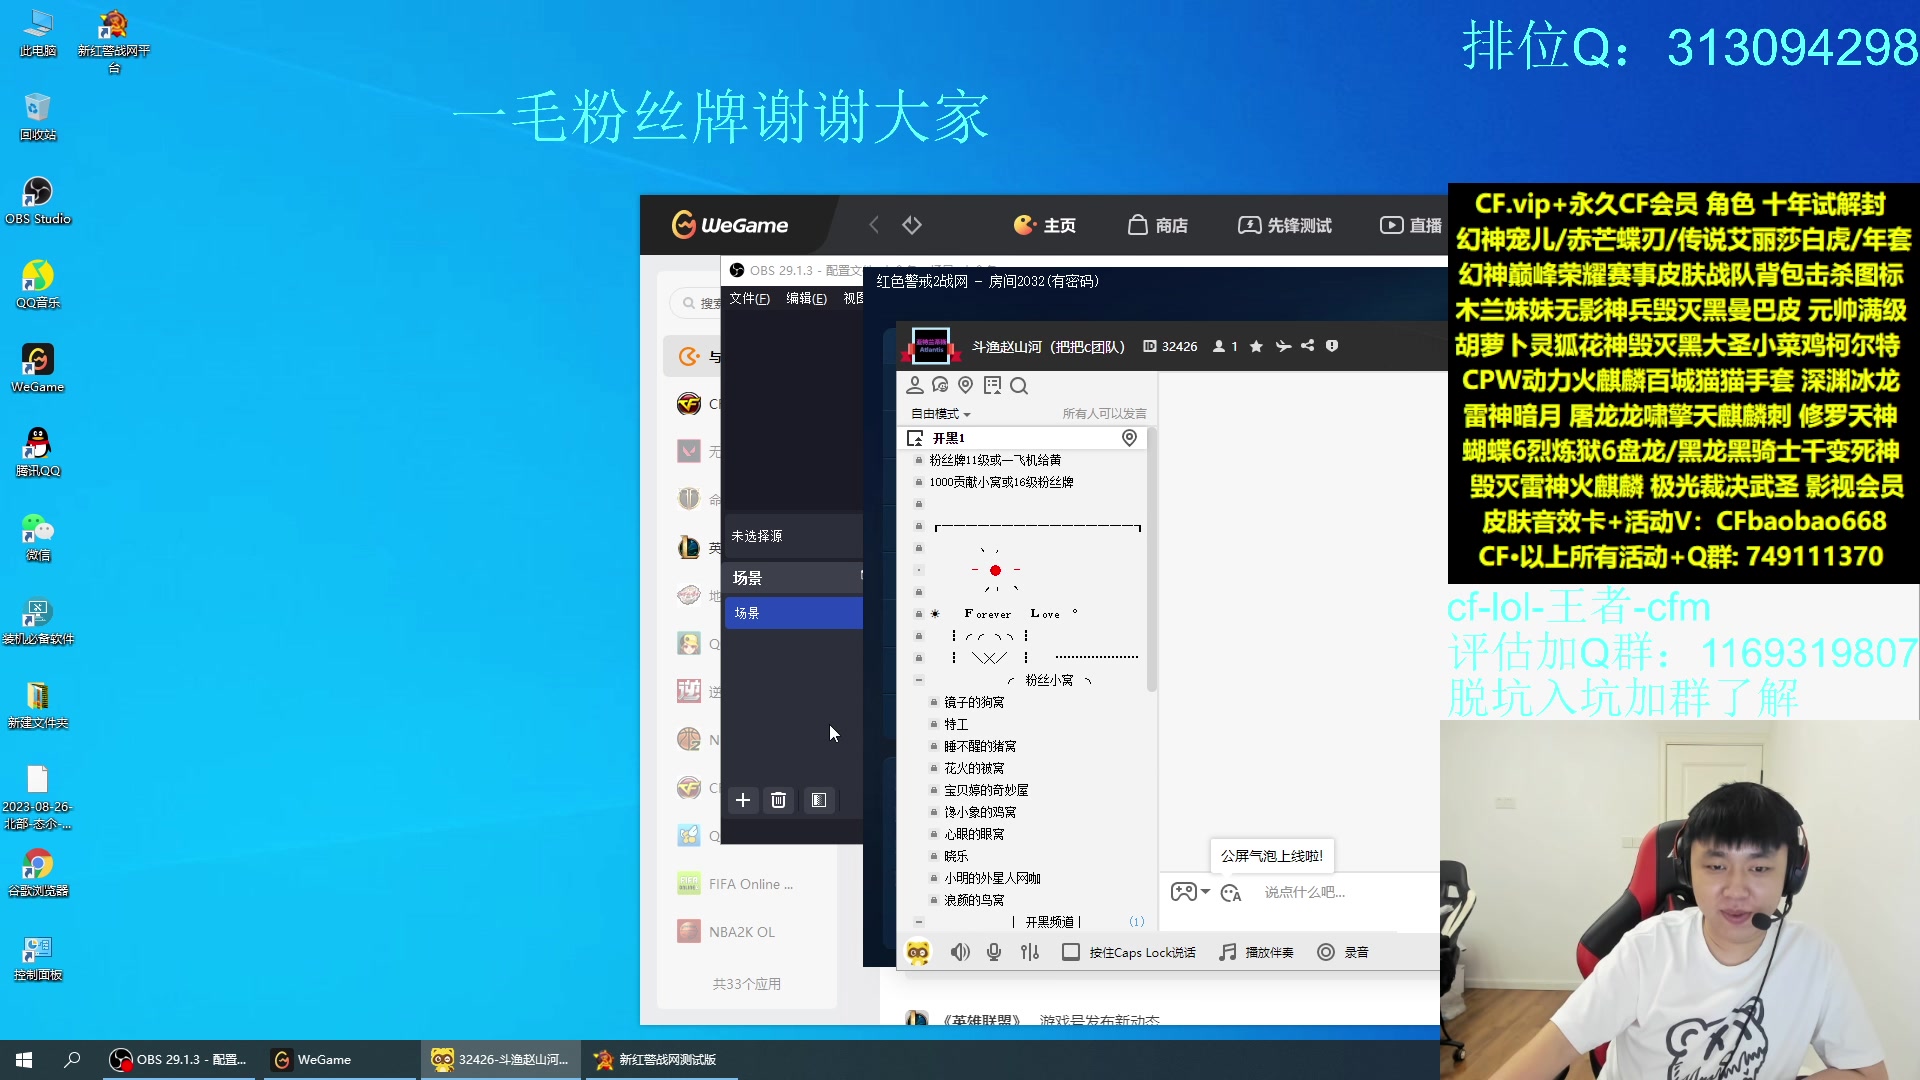Select channel 镜子的狗窝

(974, 702)
